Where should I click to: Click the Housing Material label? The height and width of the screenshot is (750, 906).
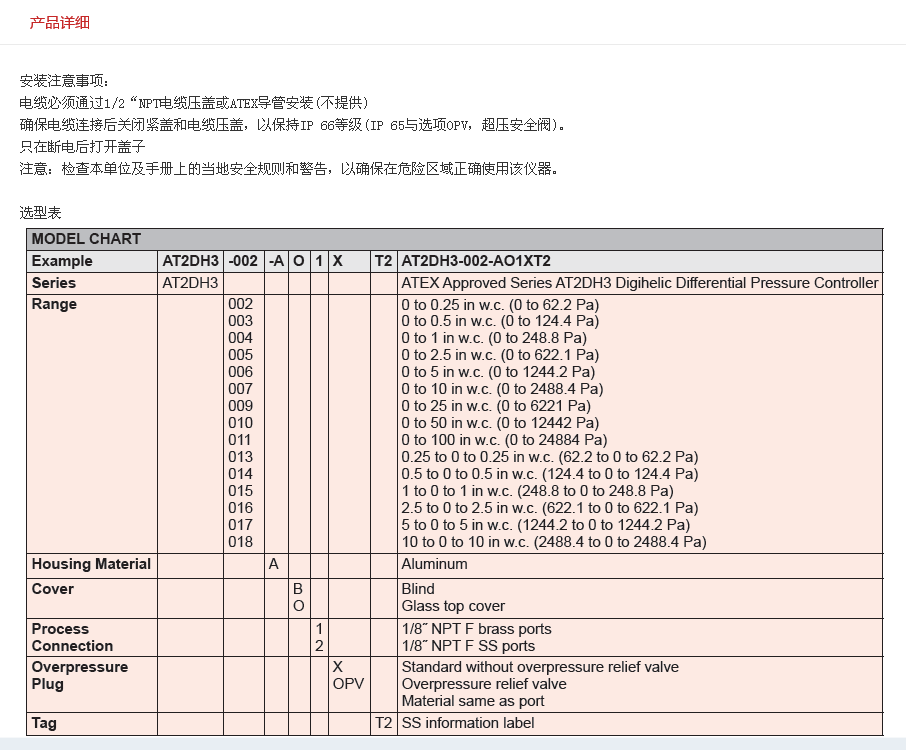[91, 564]
